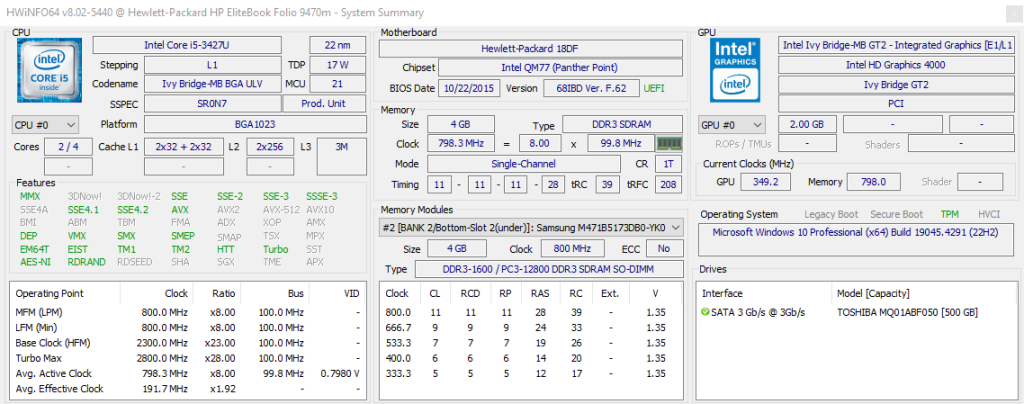Image resolution: width=1024 pixels, height=404 pixels.
Task: Click the Intel Core i5-3427U name field
Action: point(197,45)
